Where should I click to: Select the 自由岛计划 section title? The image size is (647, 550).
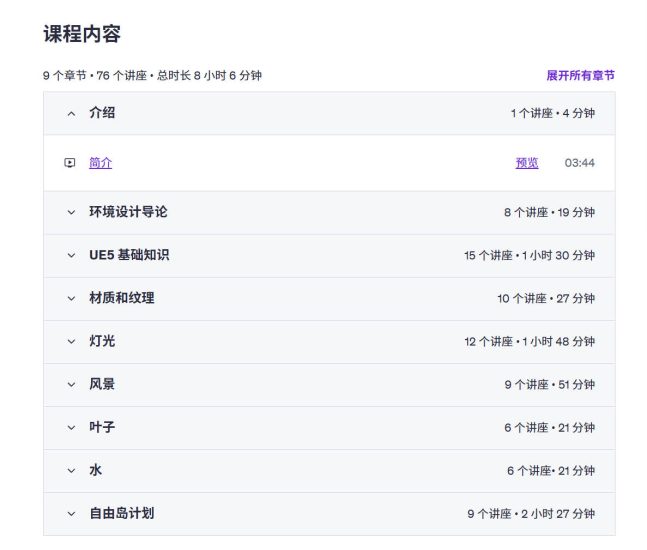(122, 513)
